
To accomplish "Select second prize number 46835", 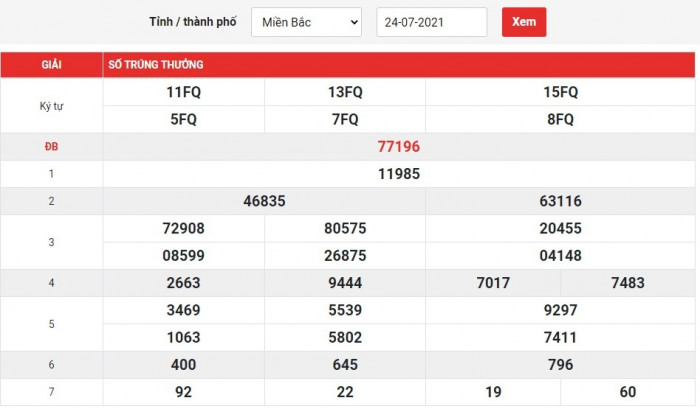I will tap(264, 201).
